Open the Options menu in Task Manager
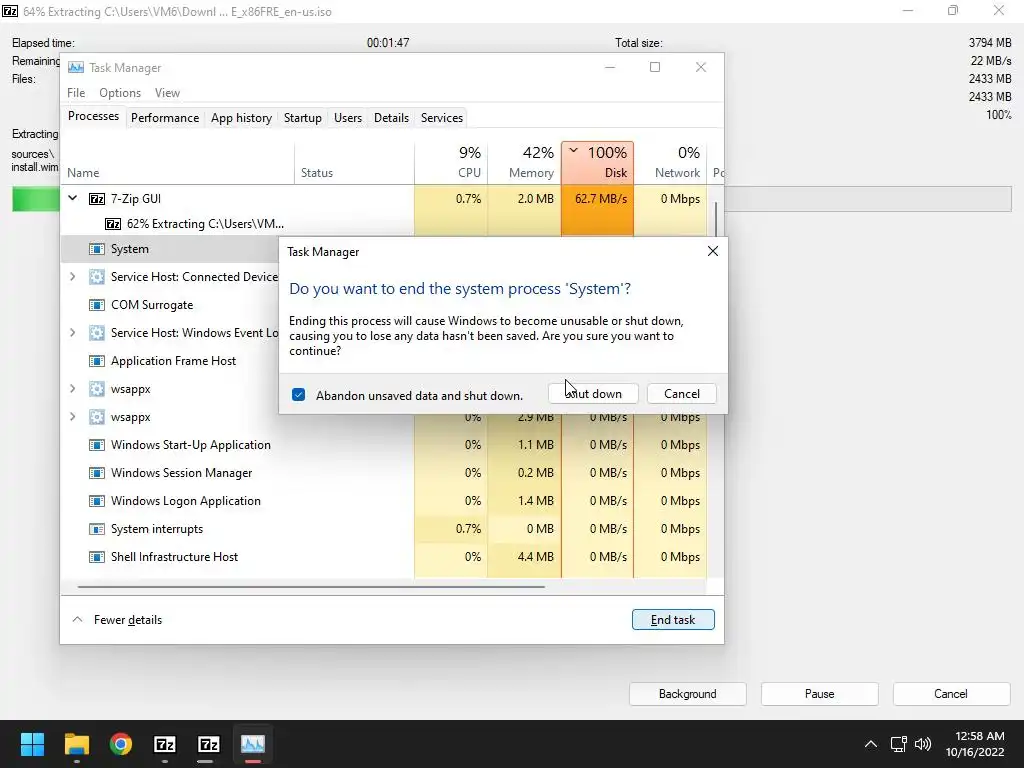 [x=120, y=93]
